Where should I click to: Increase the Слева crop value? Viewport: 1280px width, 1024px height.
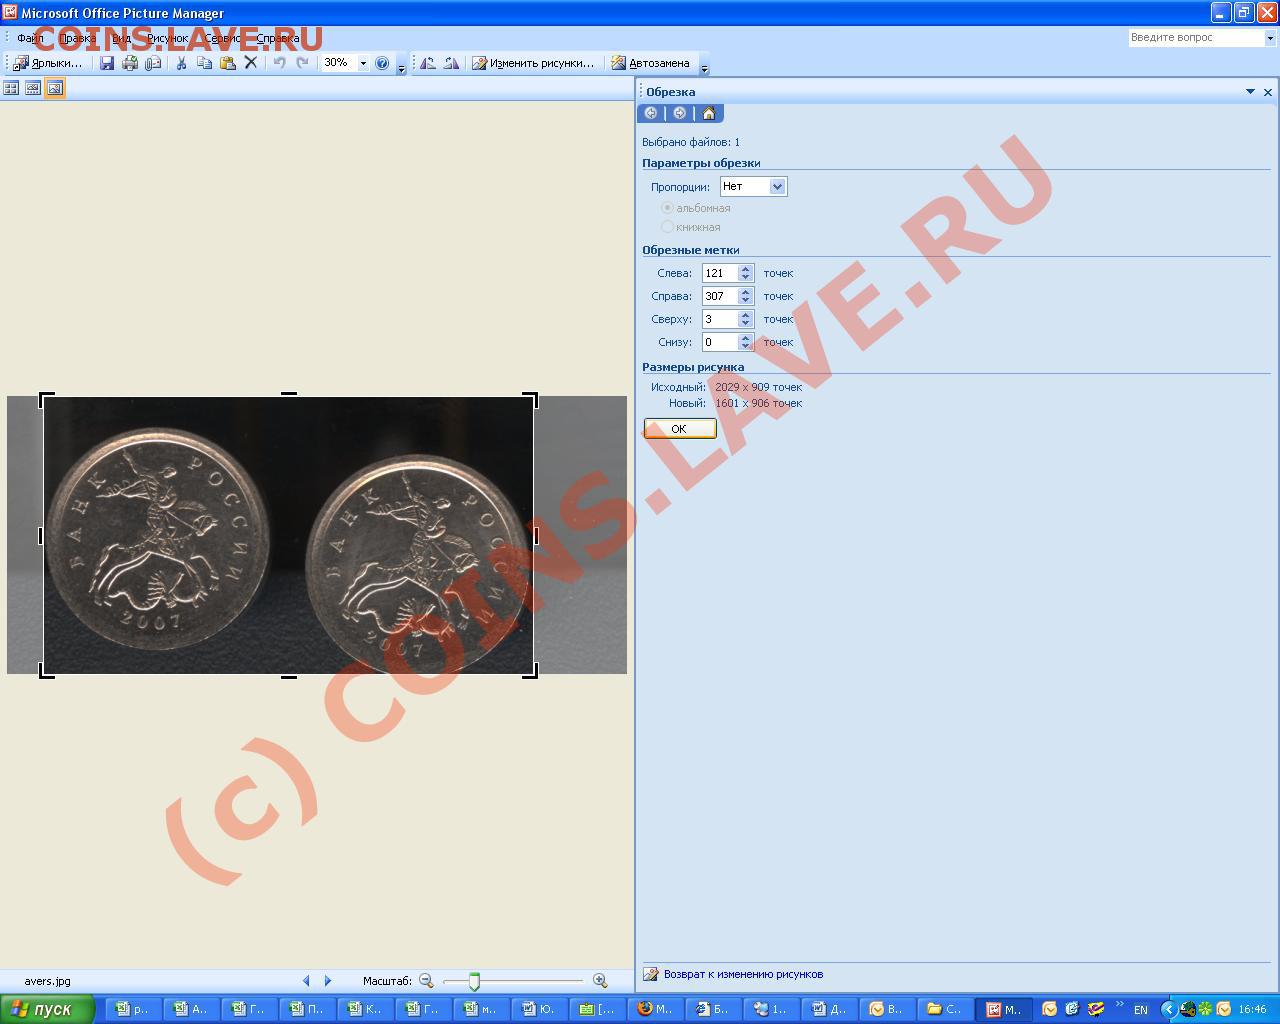click(x=745, y=269)
